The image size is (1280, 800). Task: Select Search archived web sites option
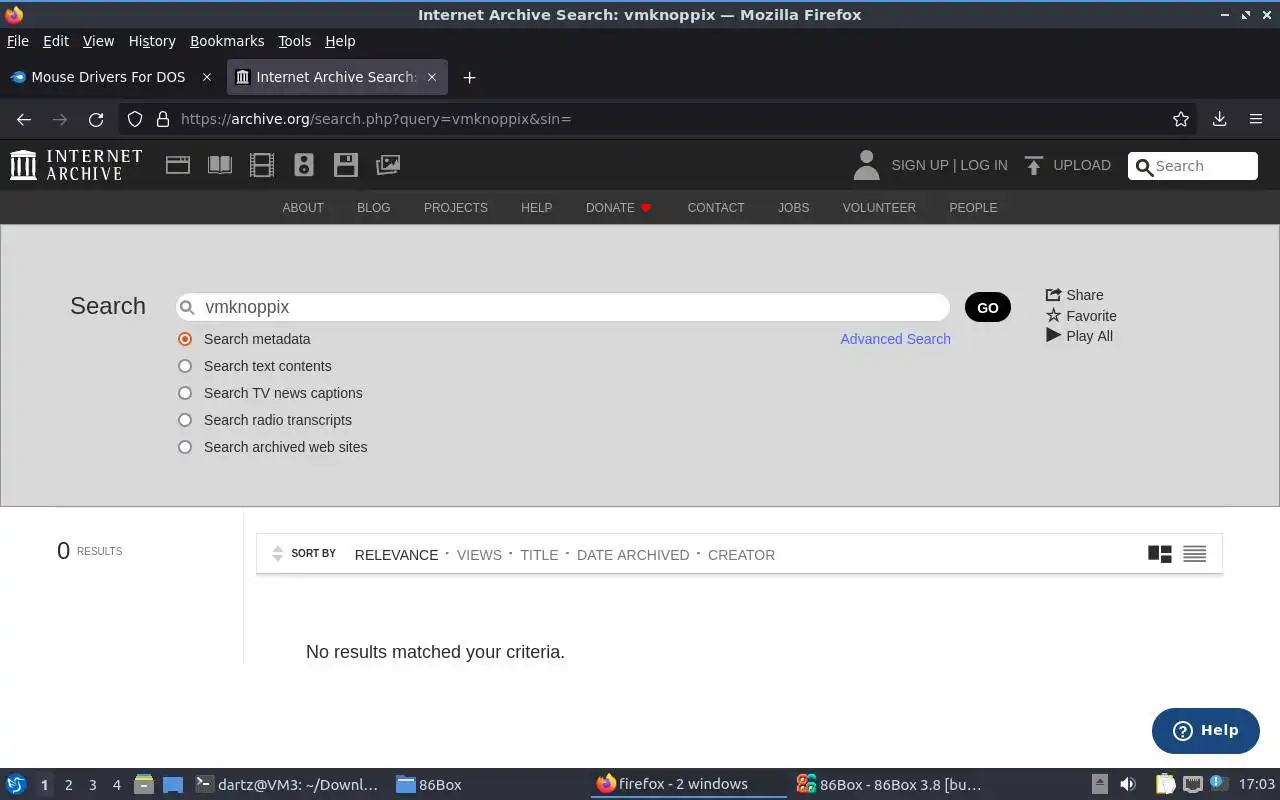185,447
